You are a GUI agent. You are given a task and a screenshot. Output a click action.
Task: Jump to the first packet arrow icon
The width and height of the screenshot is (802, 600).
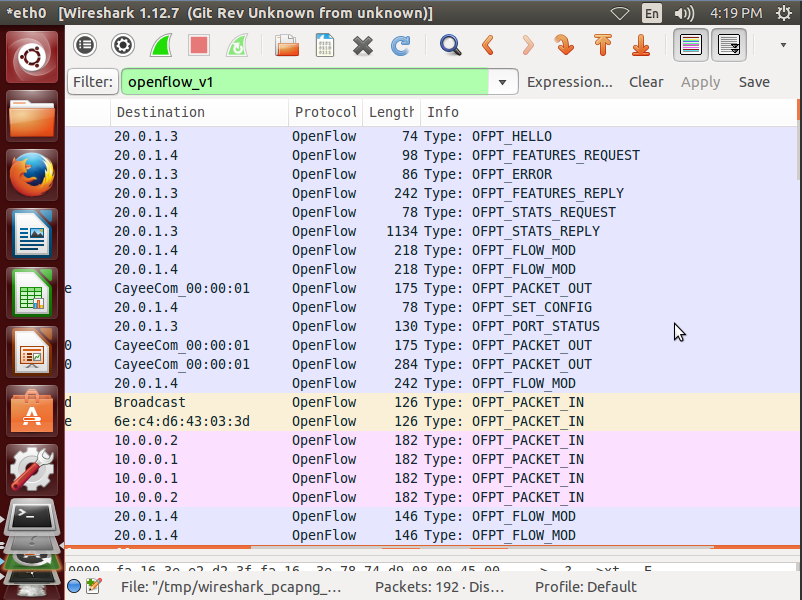coord(603,46)
